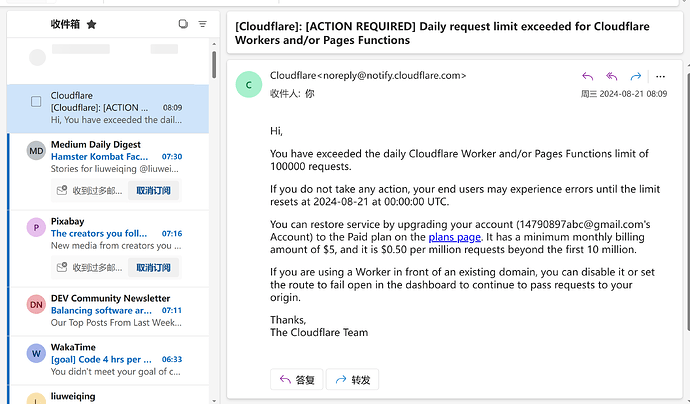
Task: Click the subscription icon under Medium email
Action: (x=62, y=191)
